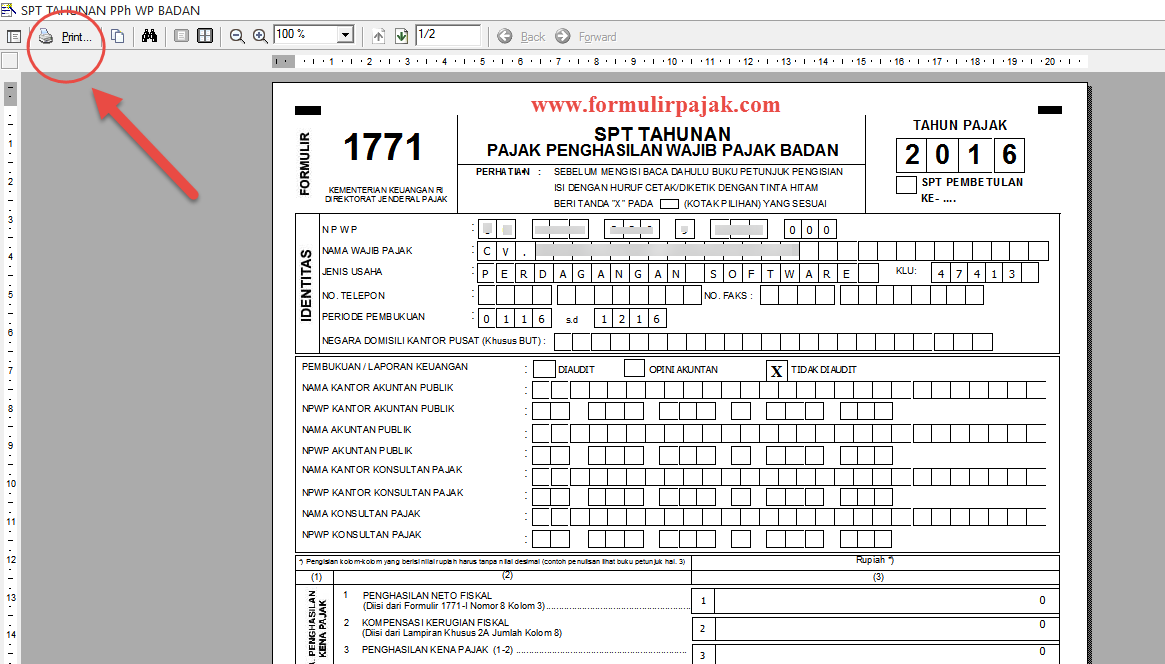
Task: Switch to multiple pages grid view
Action: 205,36
